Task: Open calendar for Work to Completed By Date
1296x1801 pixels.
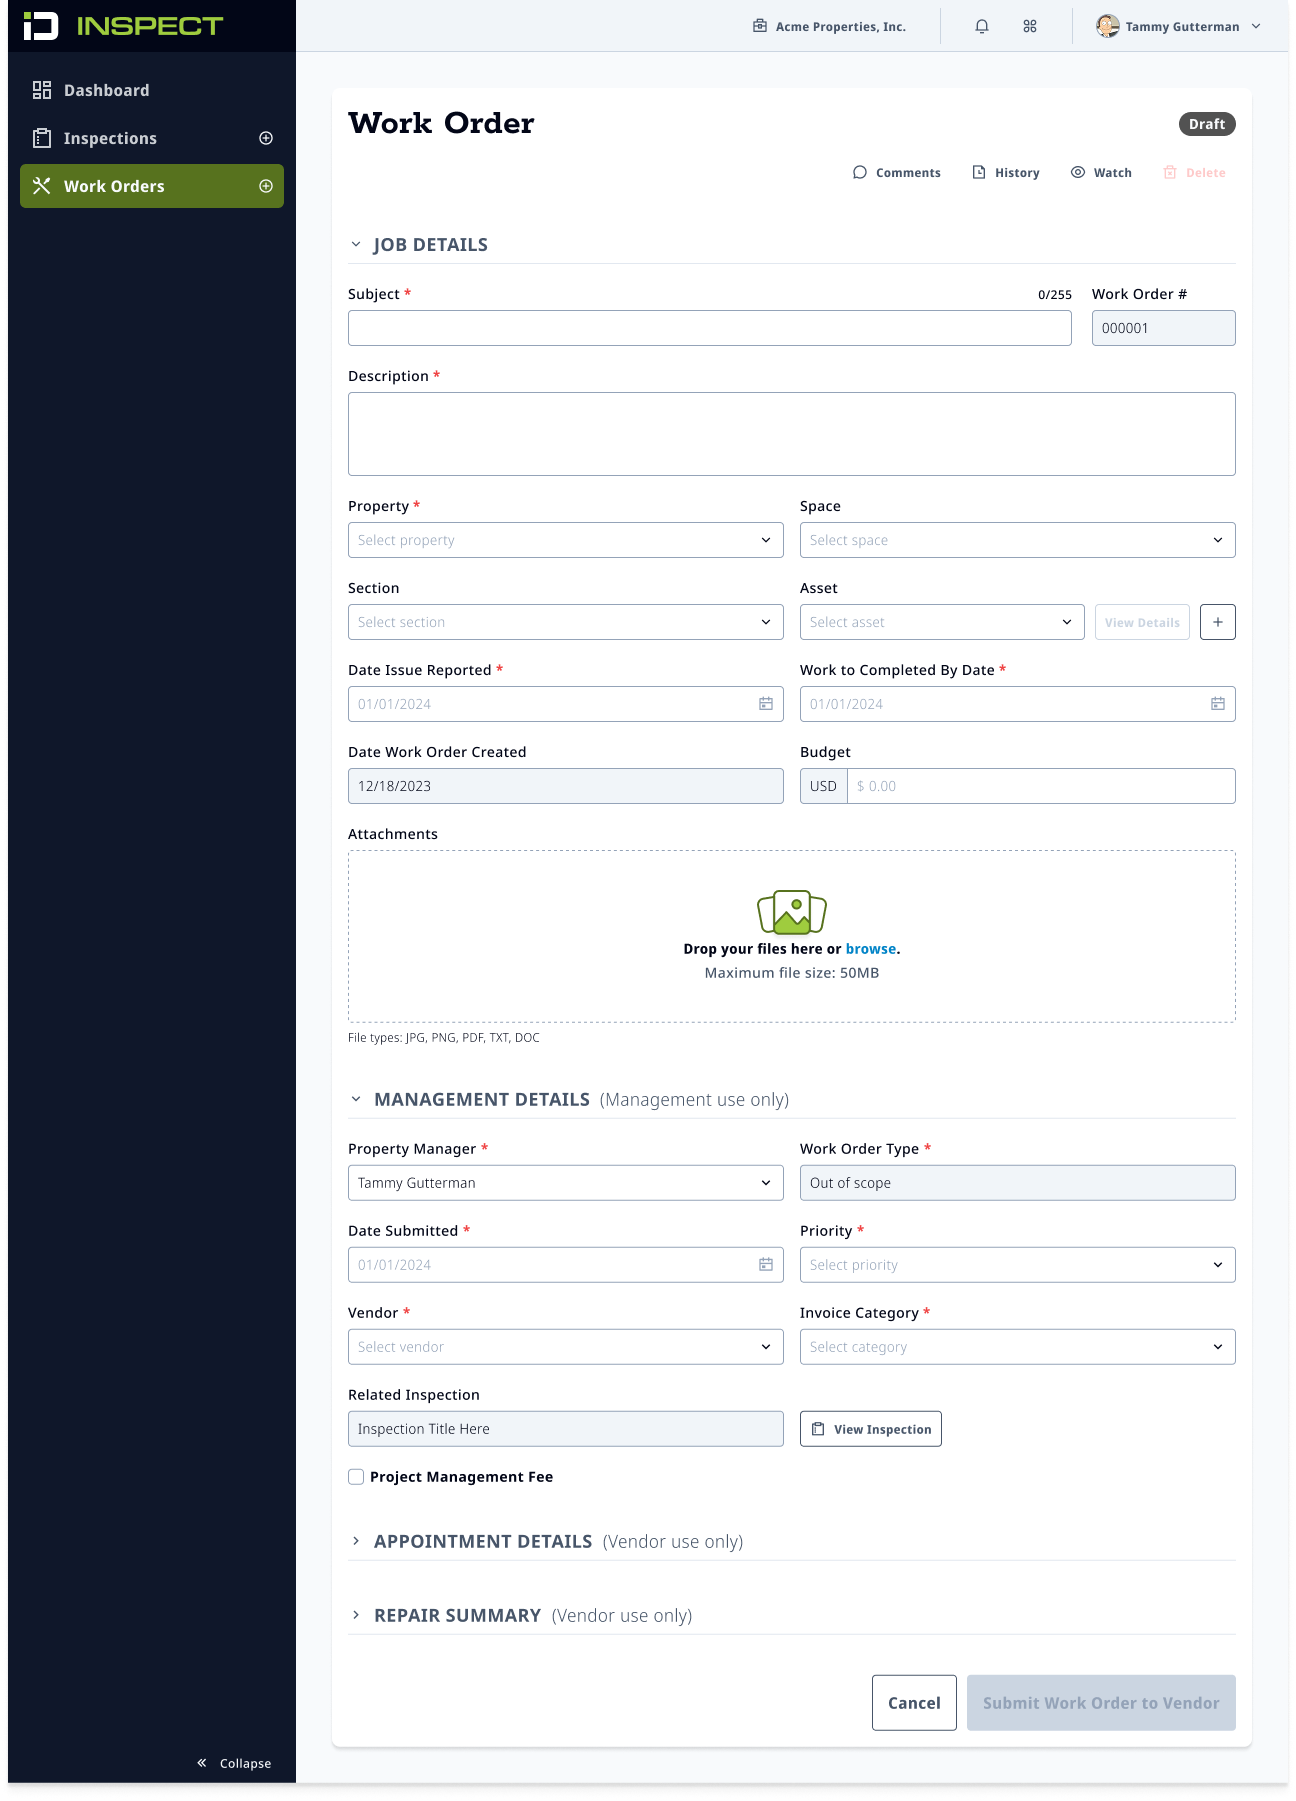Action: pos(1218,704)
